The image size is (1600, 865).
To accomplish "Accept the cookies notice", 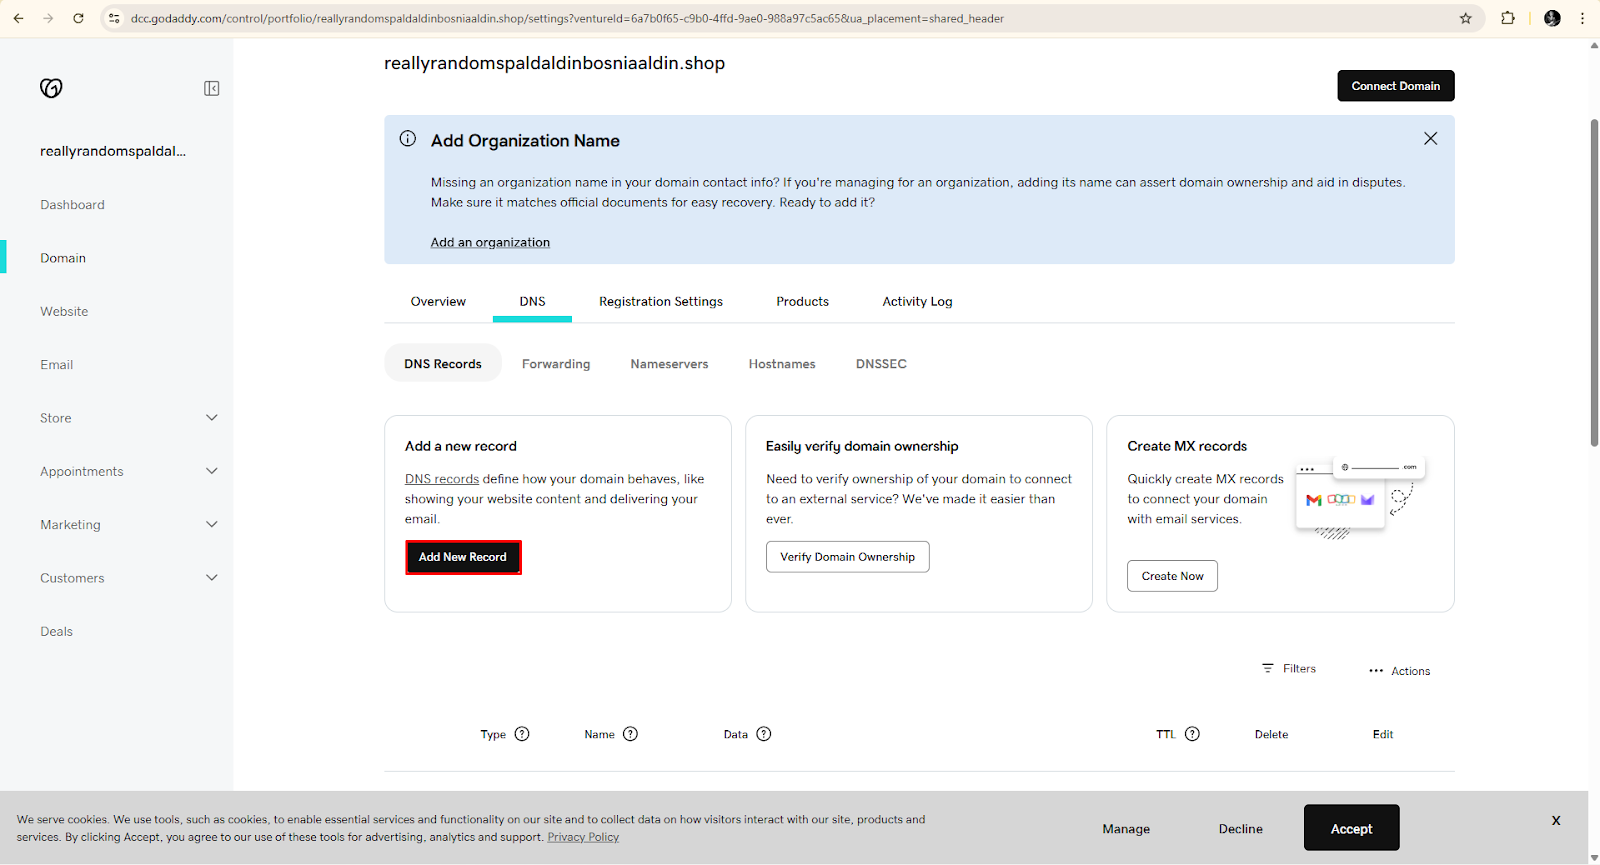I will click(x=1351, y=828).
